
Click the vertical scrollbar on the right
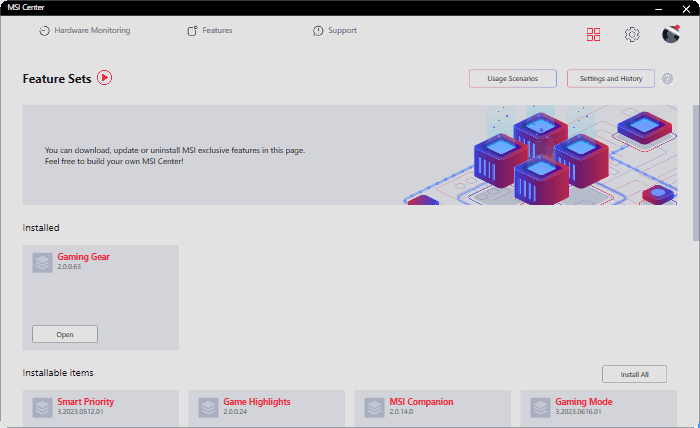point(695,170)
